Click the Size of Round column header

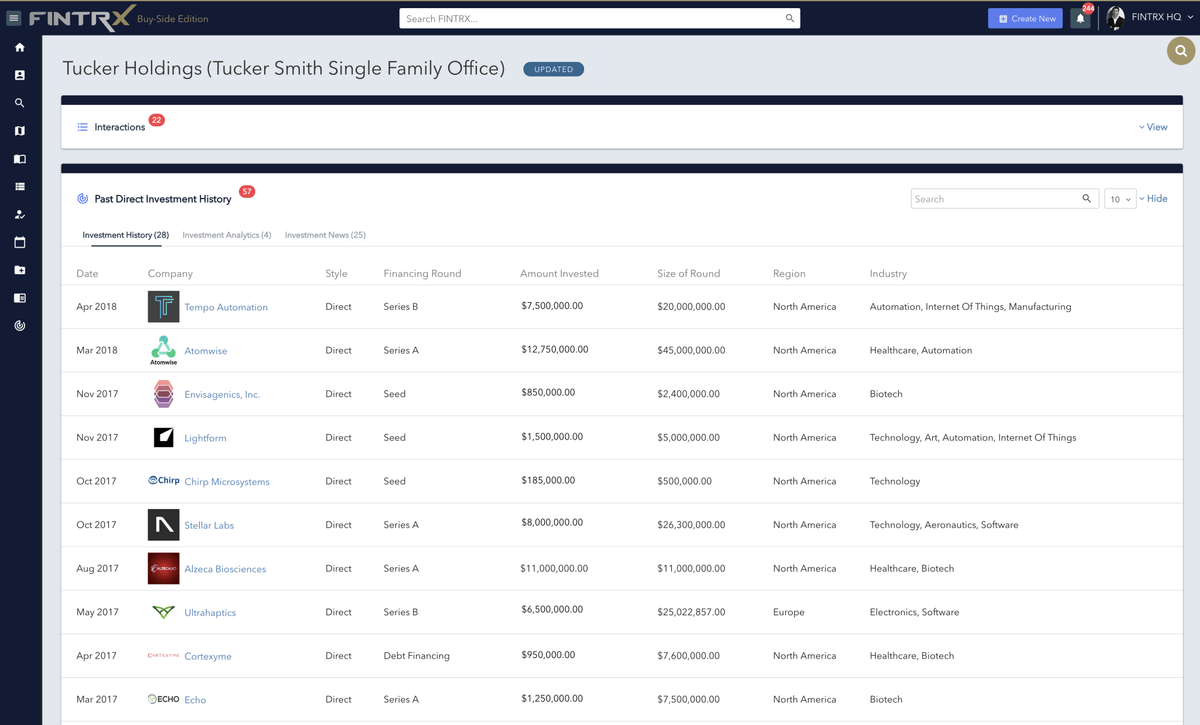(688, 273)
